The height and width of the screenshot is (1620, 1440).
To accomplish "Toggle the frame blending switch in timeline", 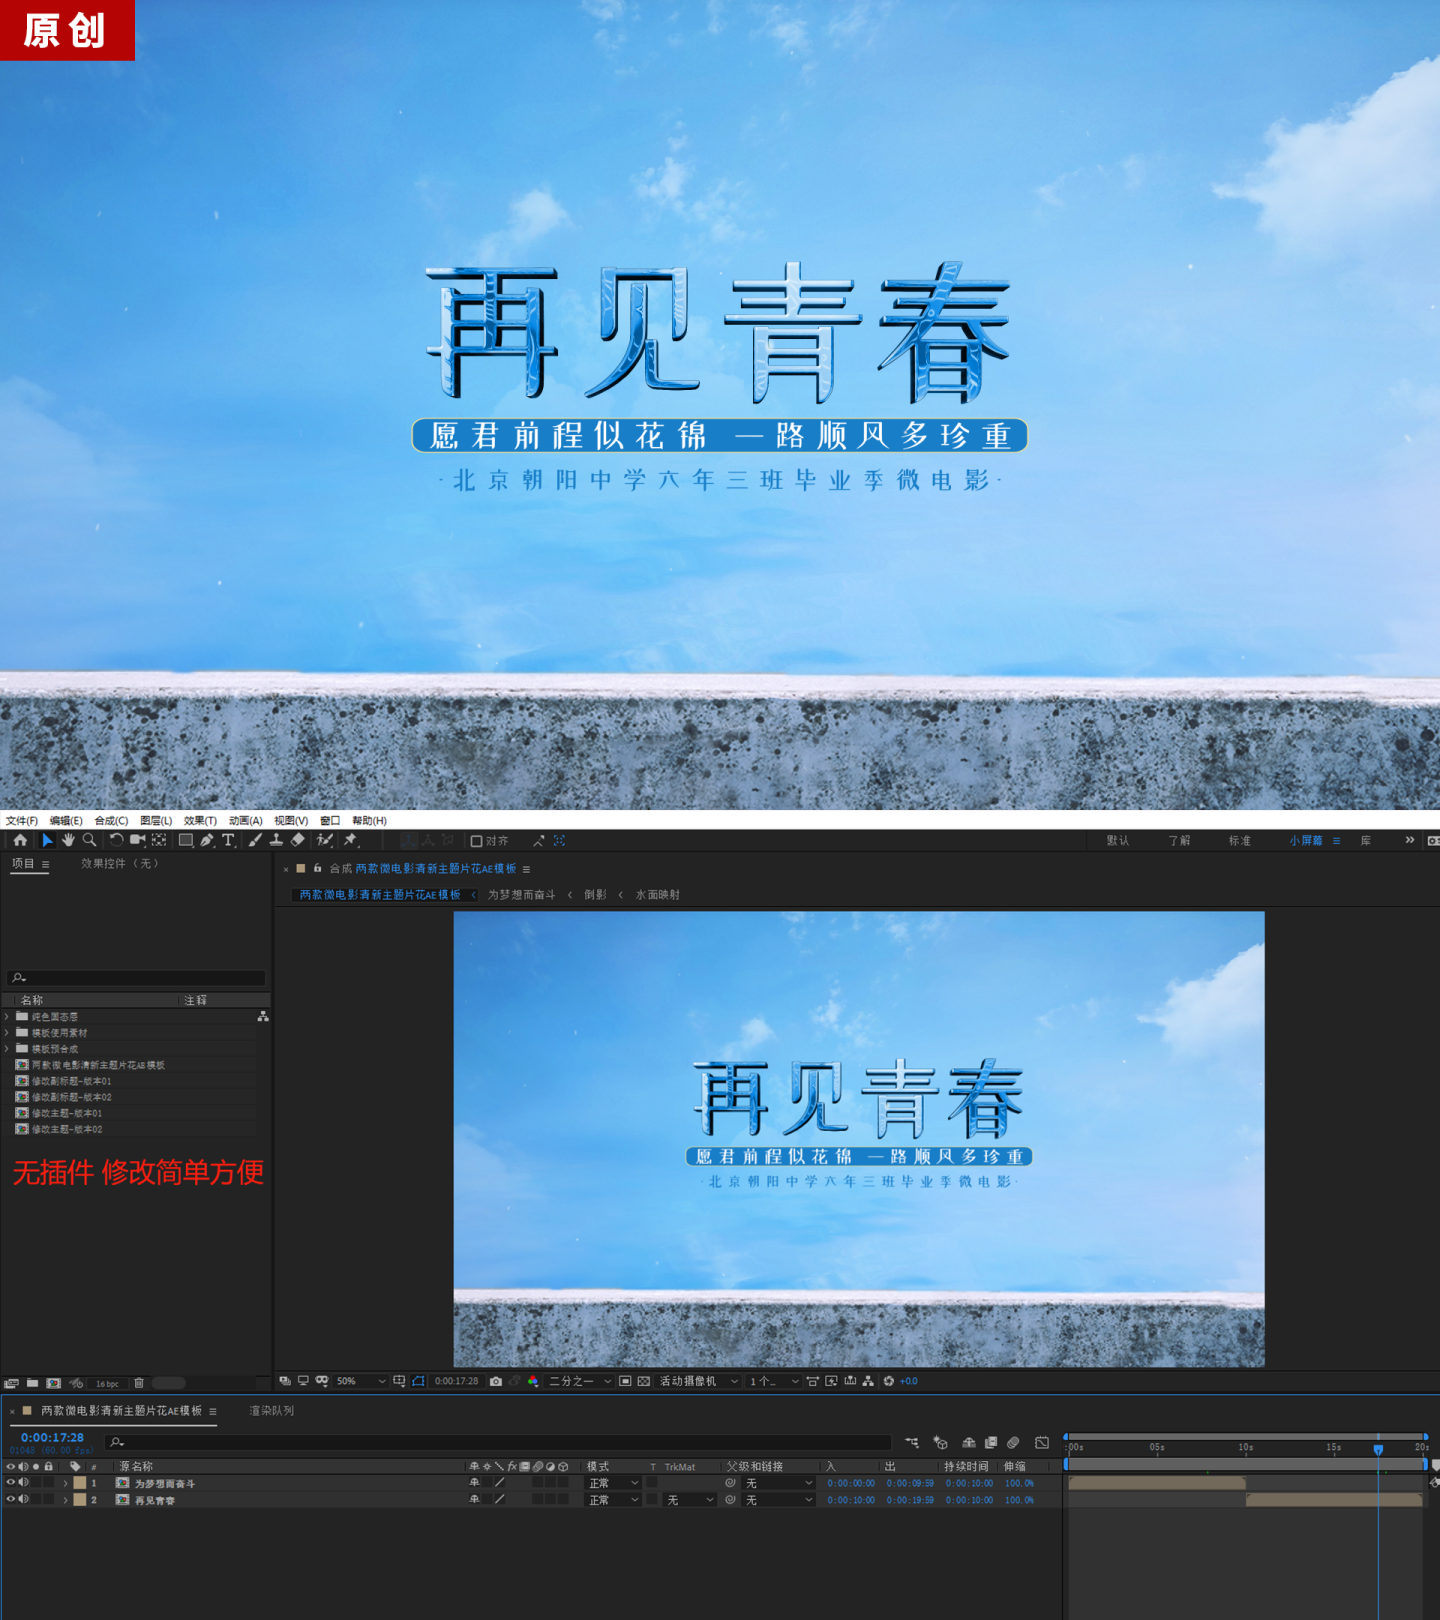I will (x=991, y=1442).
